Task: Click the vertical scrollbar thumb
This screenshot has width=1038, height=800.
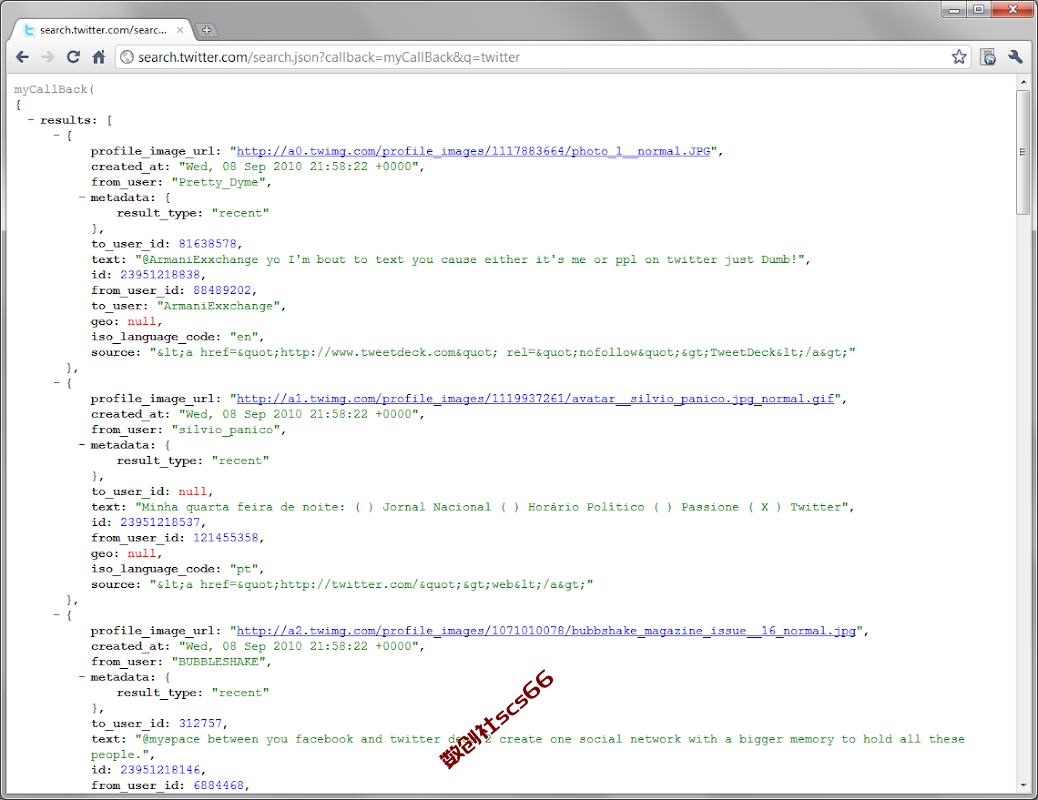Action: tap(1023, 152)
